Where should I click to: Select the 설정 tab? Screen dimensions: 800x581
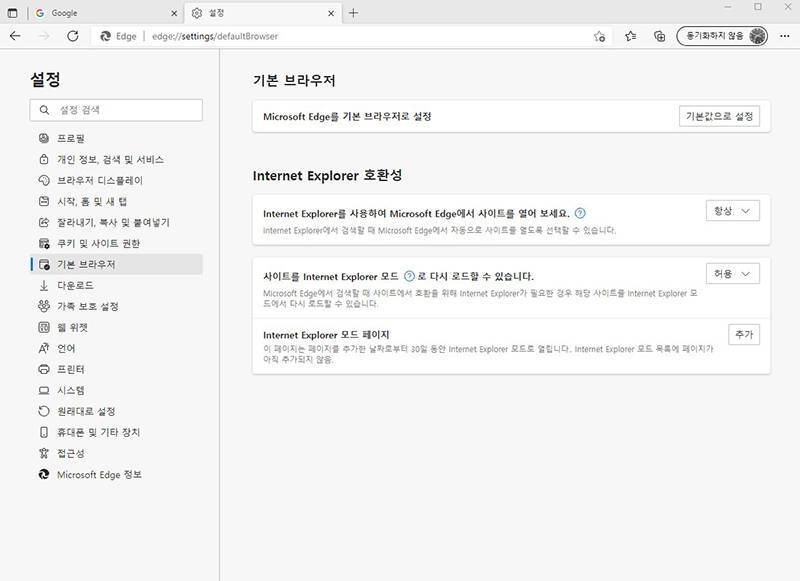tap(262, 13)
